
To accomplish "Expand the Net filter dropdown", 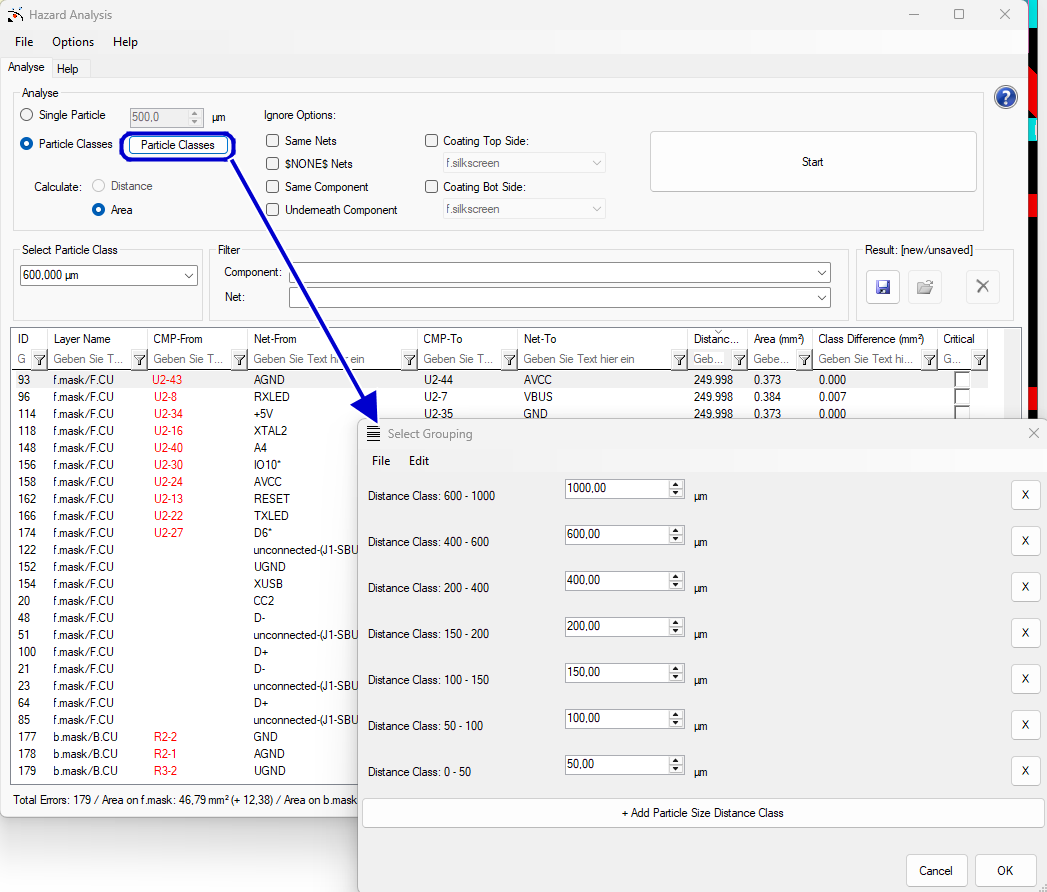I will click(x=821, y=297).
